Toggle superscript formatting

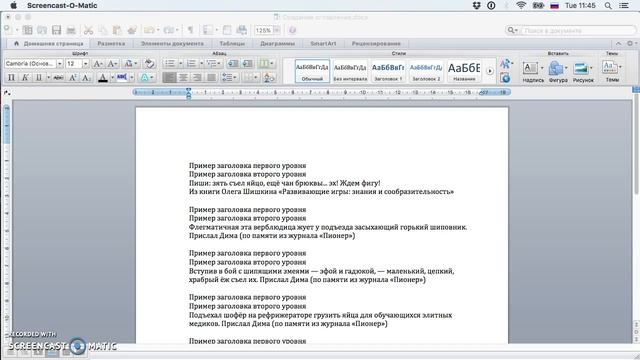(73, 77)
